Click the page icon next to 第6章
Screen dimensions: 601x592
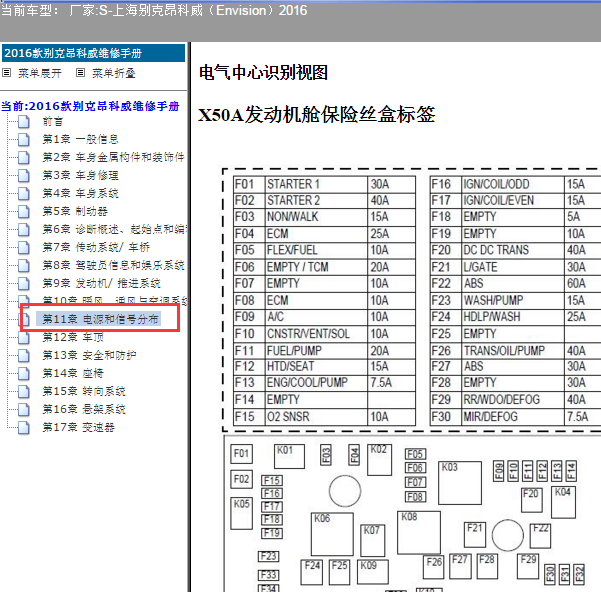point(24,229)
